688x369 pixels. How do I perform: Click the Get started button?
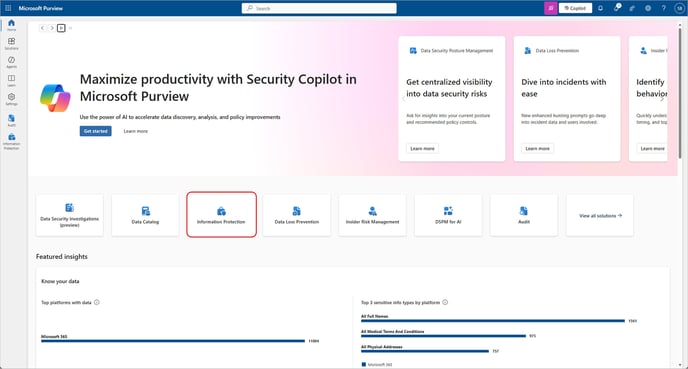(96, 131)
